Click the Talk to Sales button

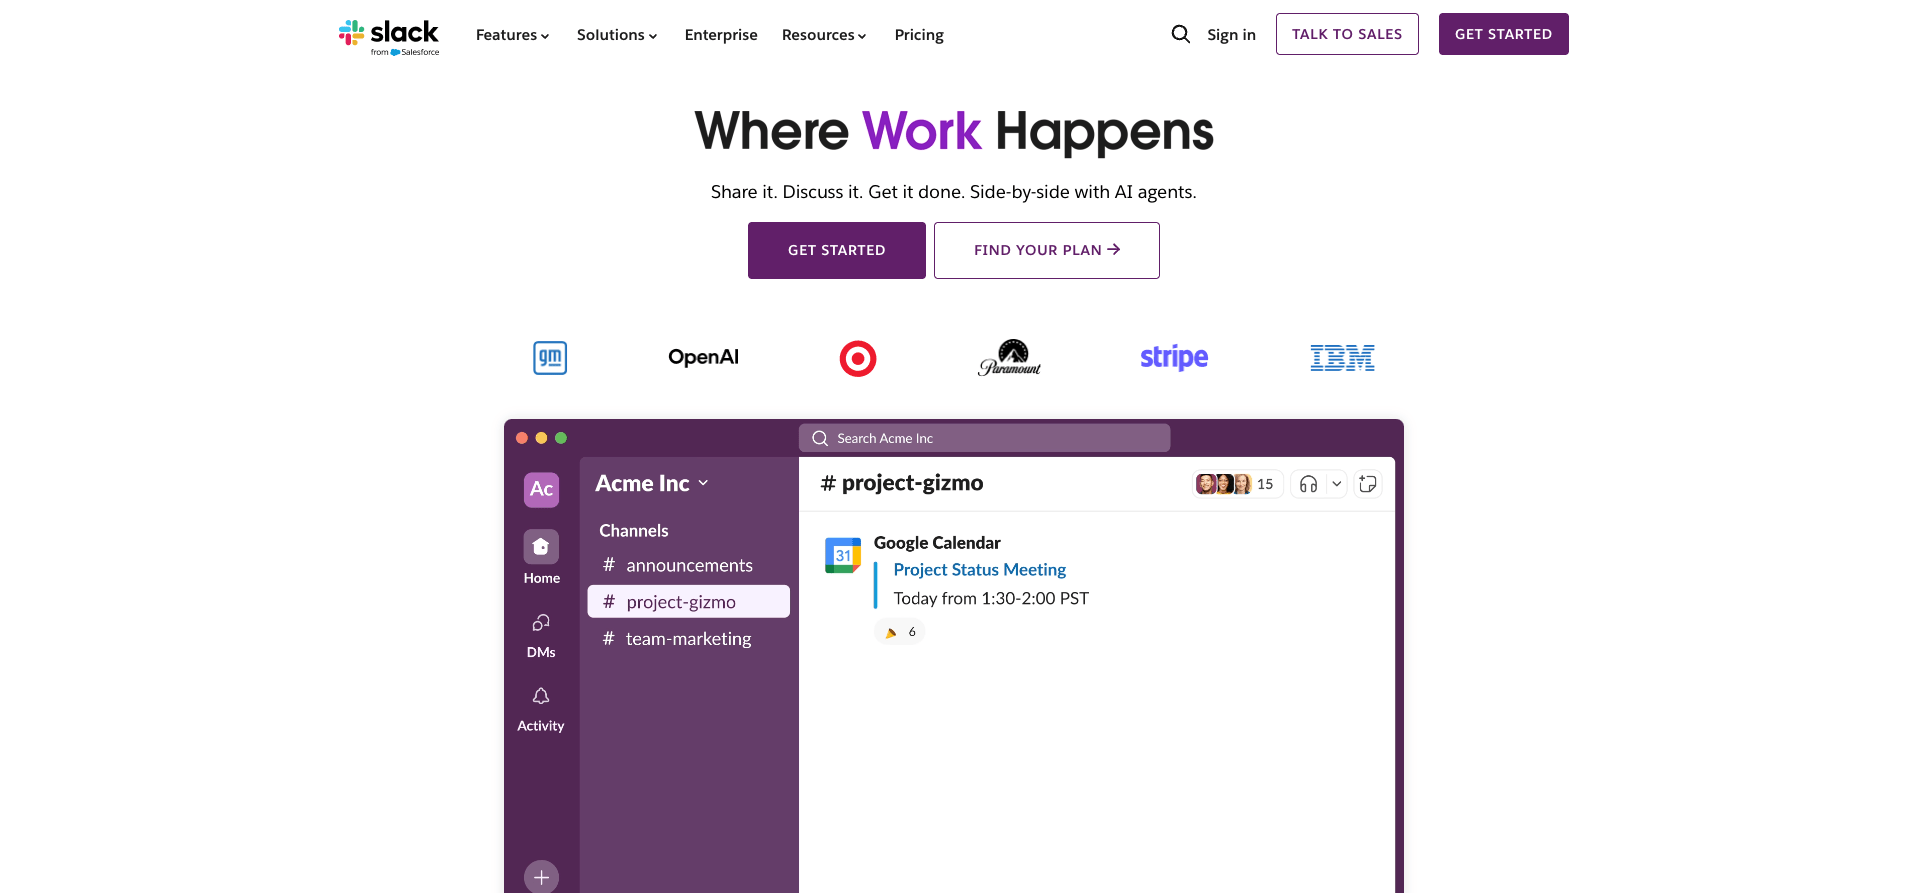1347,34
